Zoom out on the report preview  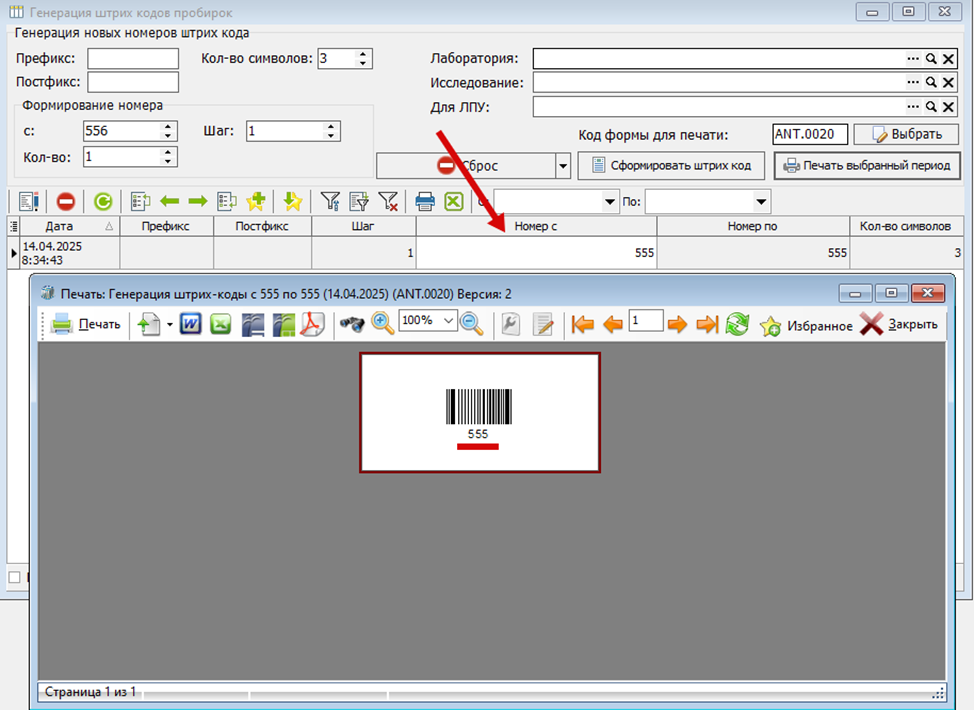click(x=472, y=324)
